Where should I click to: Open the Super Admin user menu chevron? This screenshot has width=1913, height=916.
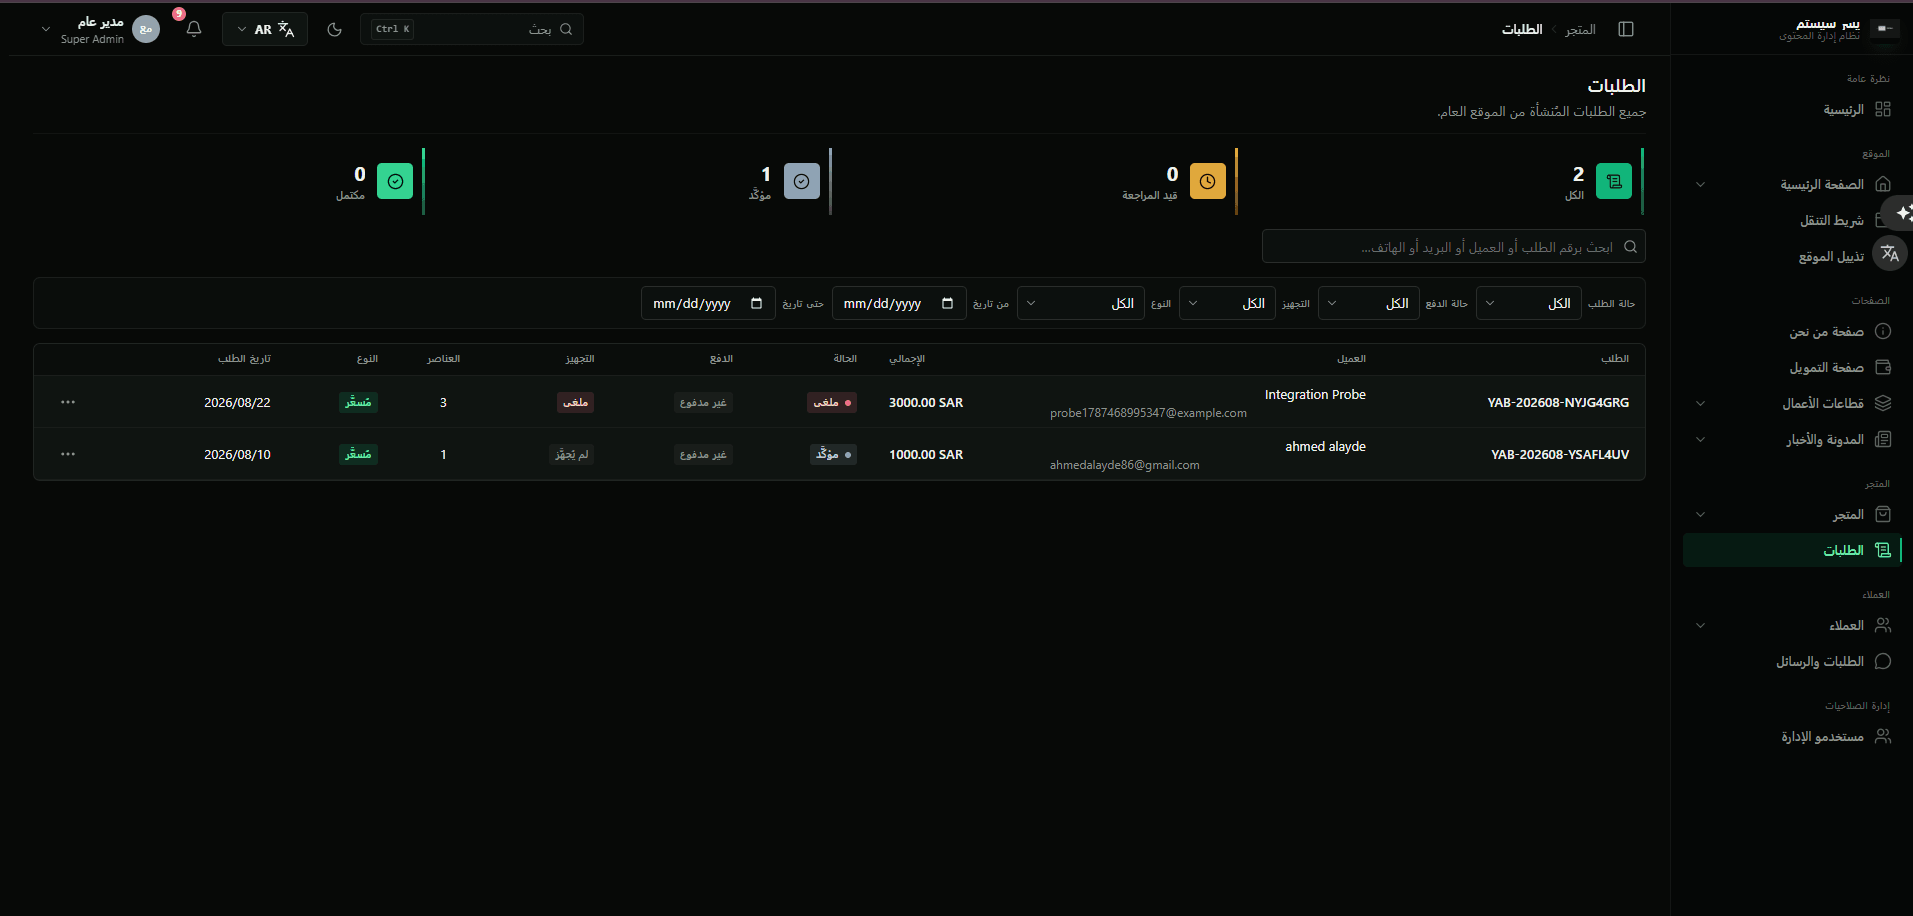(x=46, y=29)
